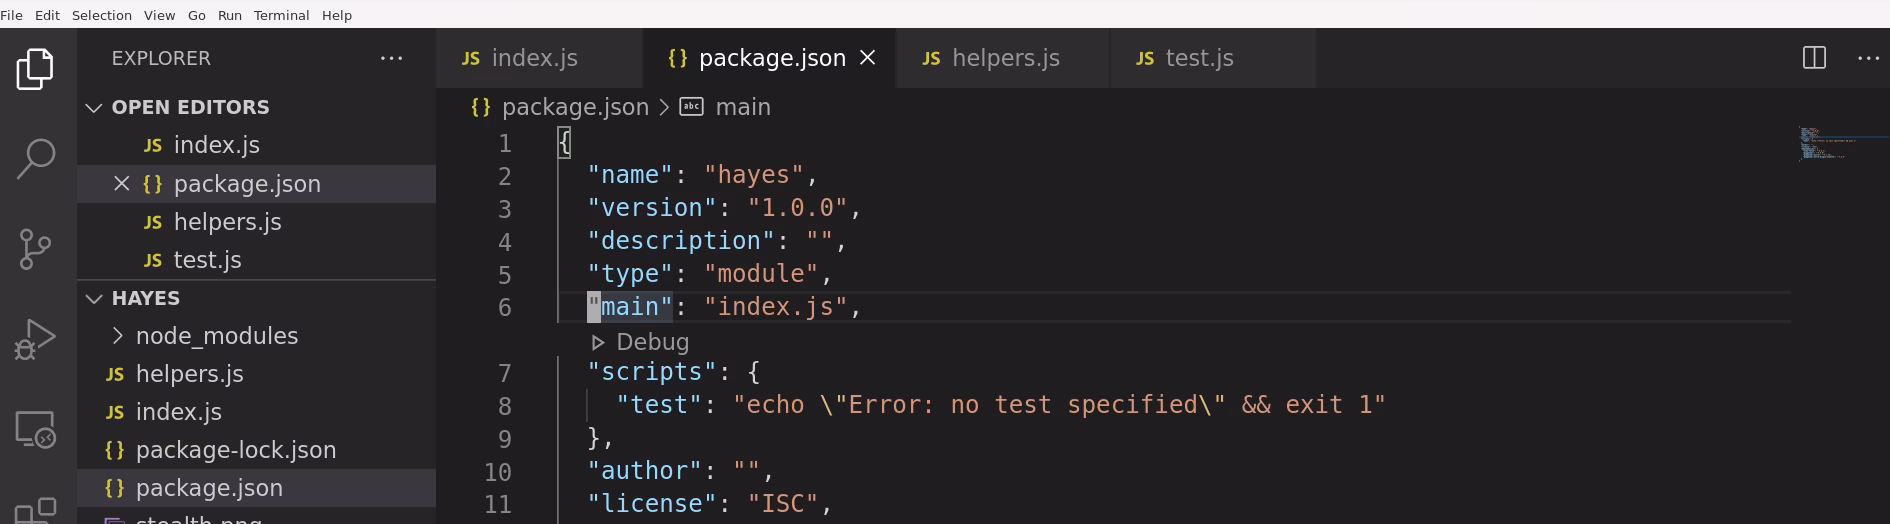Viewport: 1890px width, 524px height.
Task: Select test.js in Open Editors
Action: [257, 260]
